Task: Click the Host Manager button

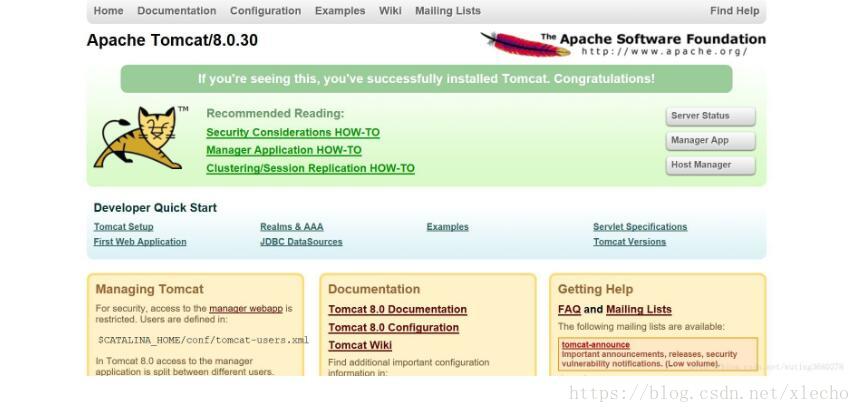Action: point(710,165)
